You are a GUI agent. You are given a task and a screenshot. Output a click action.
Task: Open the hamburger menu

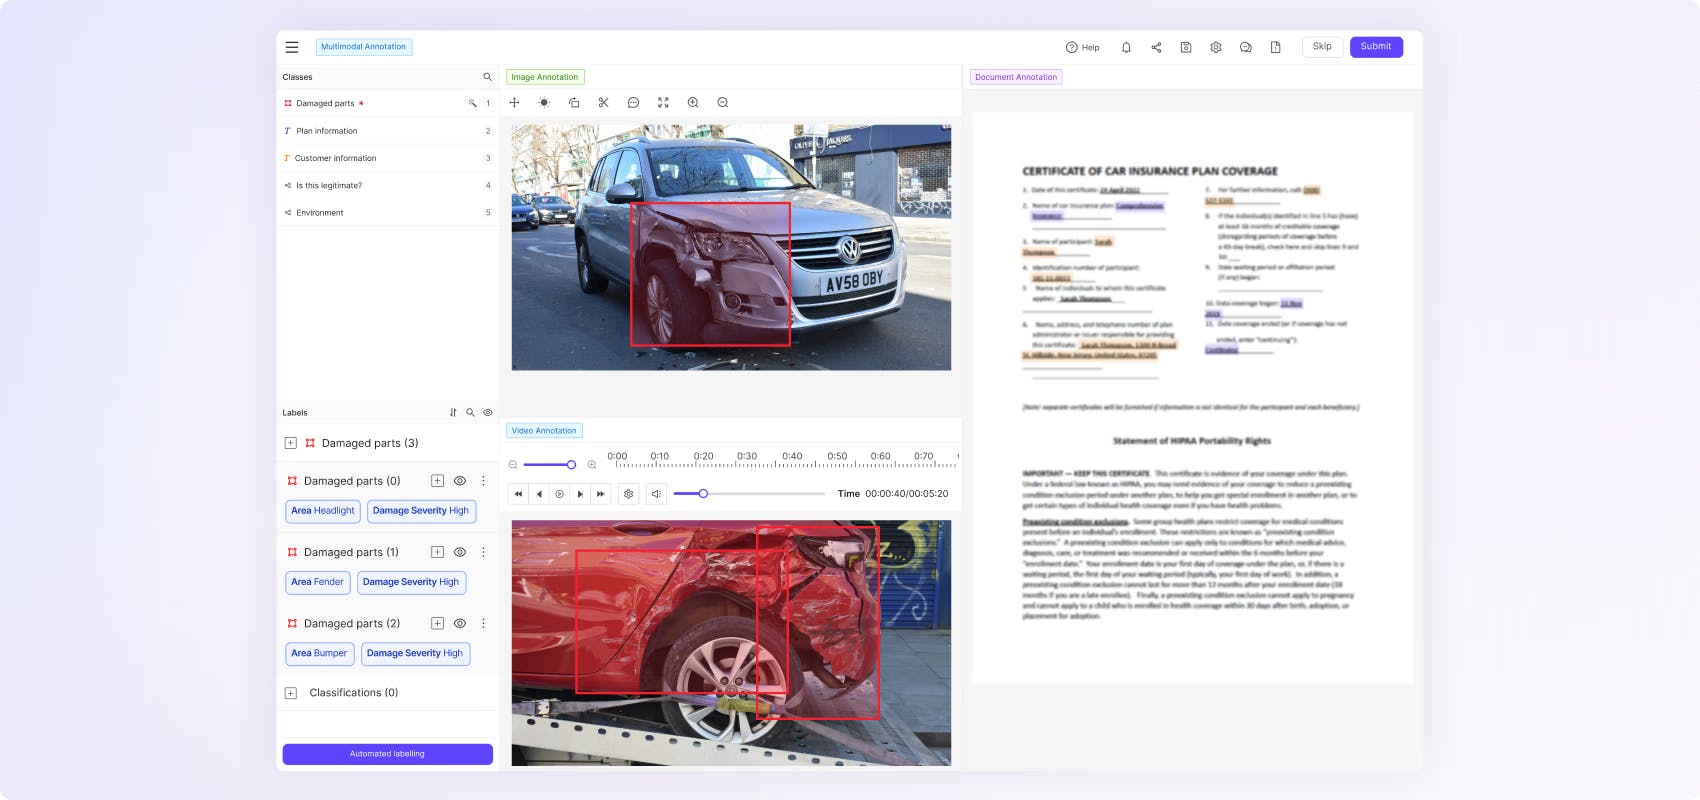(x=292, y=47)
